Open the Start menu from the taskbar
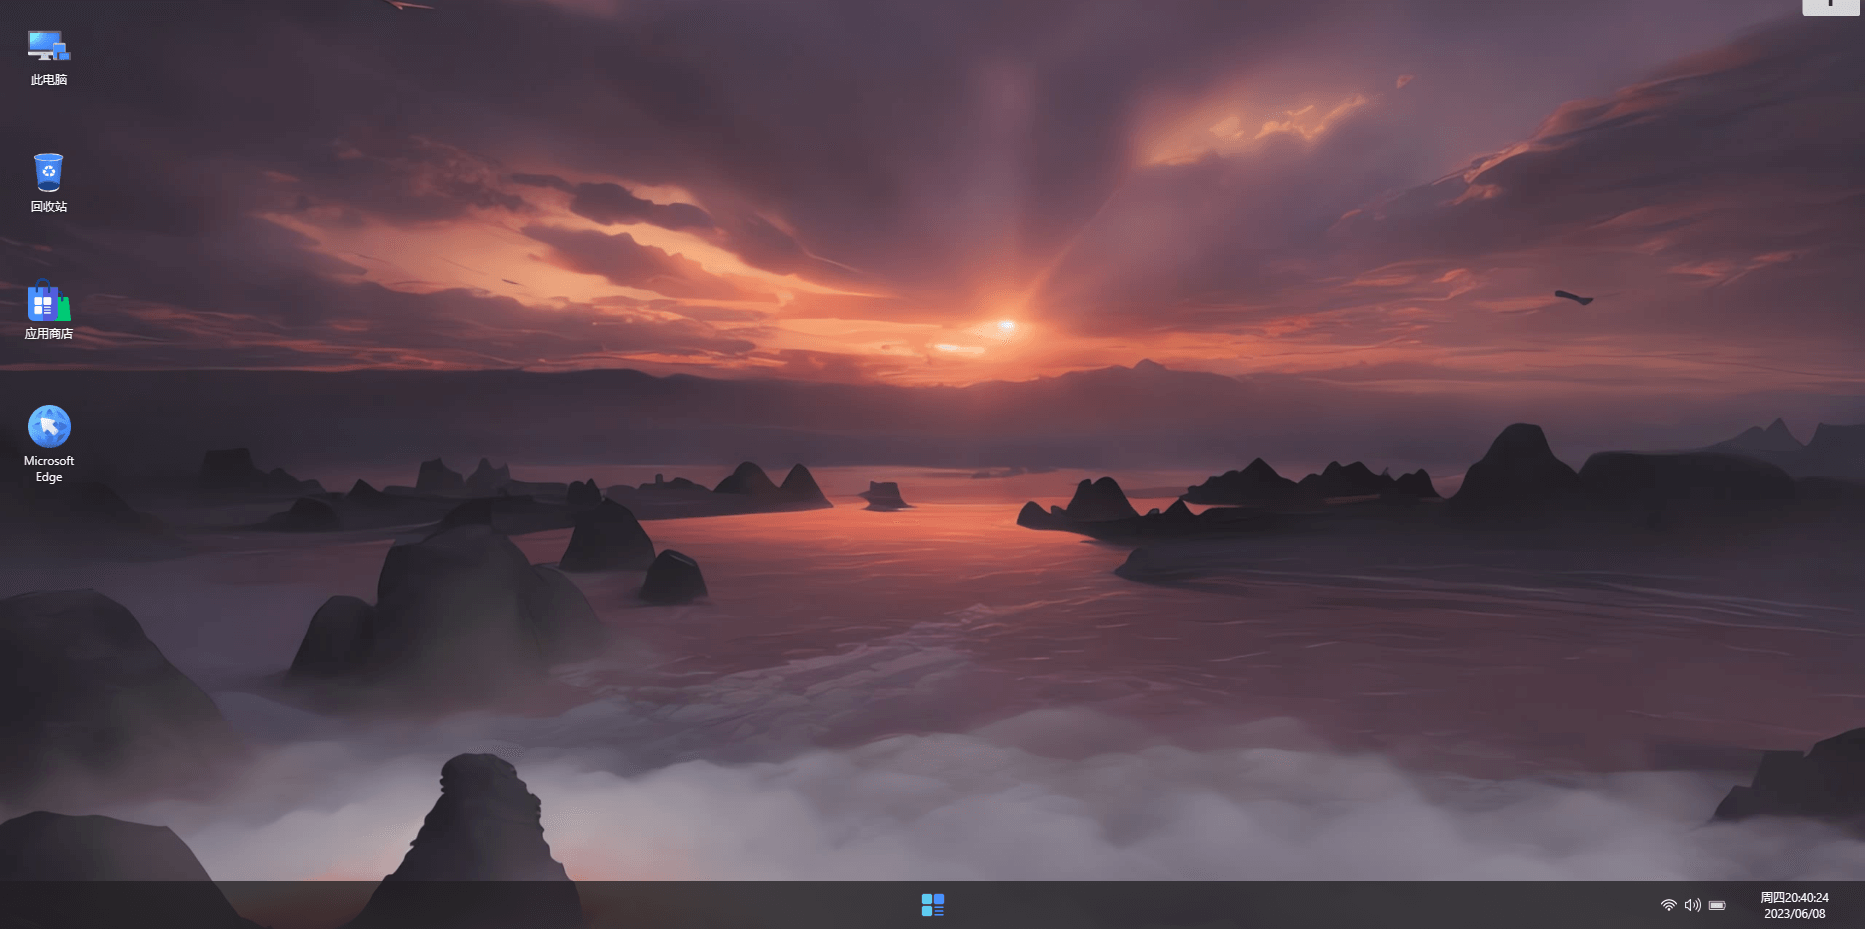 [932, 905]
